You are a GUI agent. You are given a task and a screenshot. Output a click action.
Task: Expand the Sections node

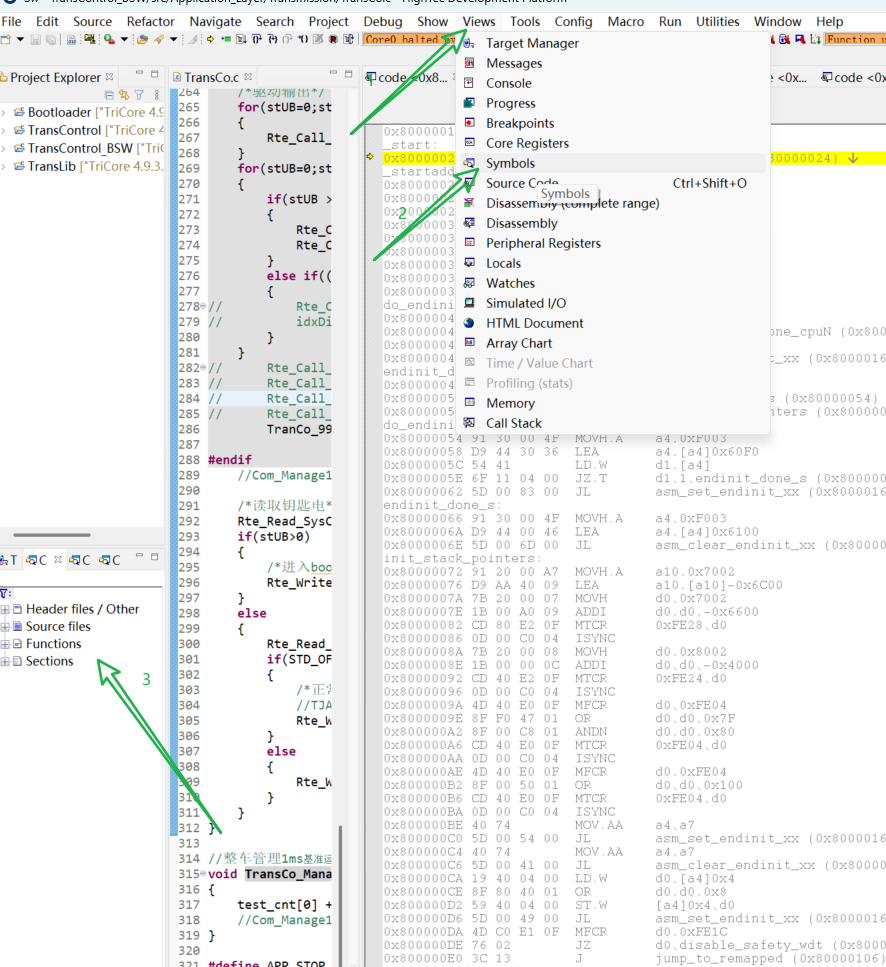point(5,661)
